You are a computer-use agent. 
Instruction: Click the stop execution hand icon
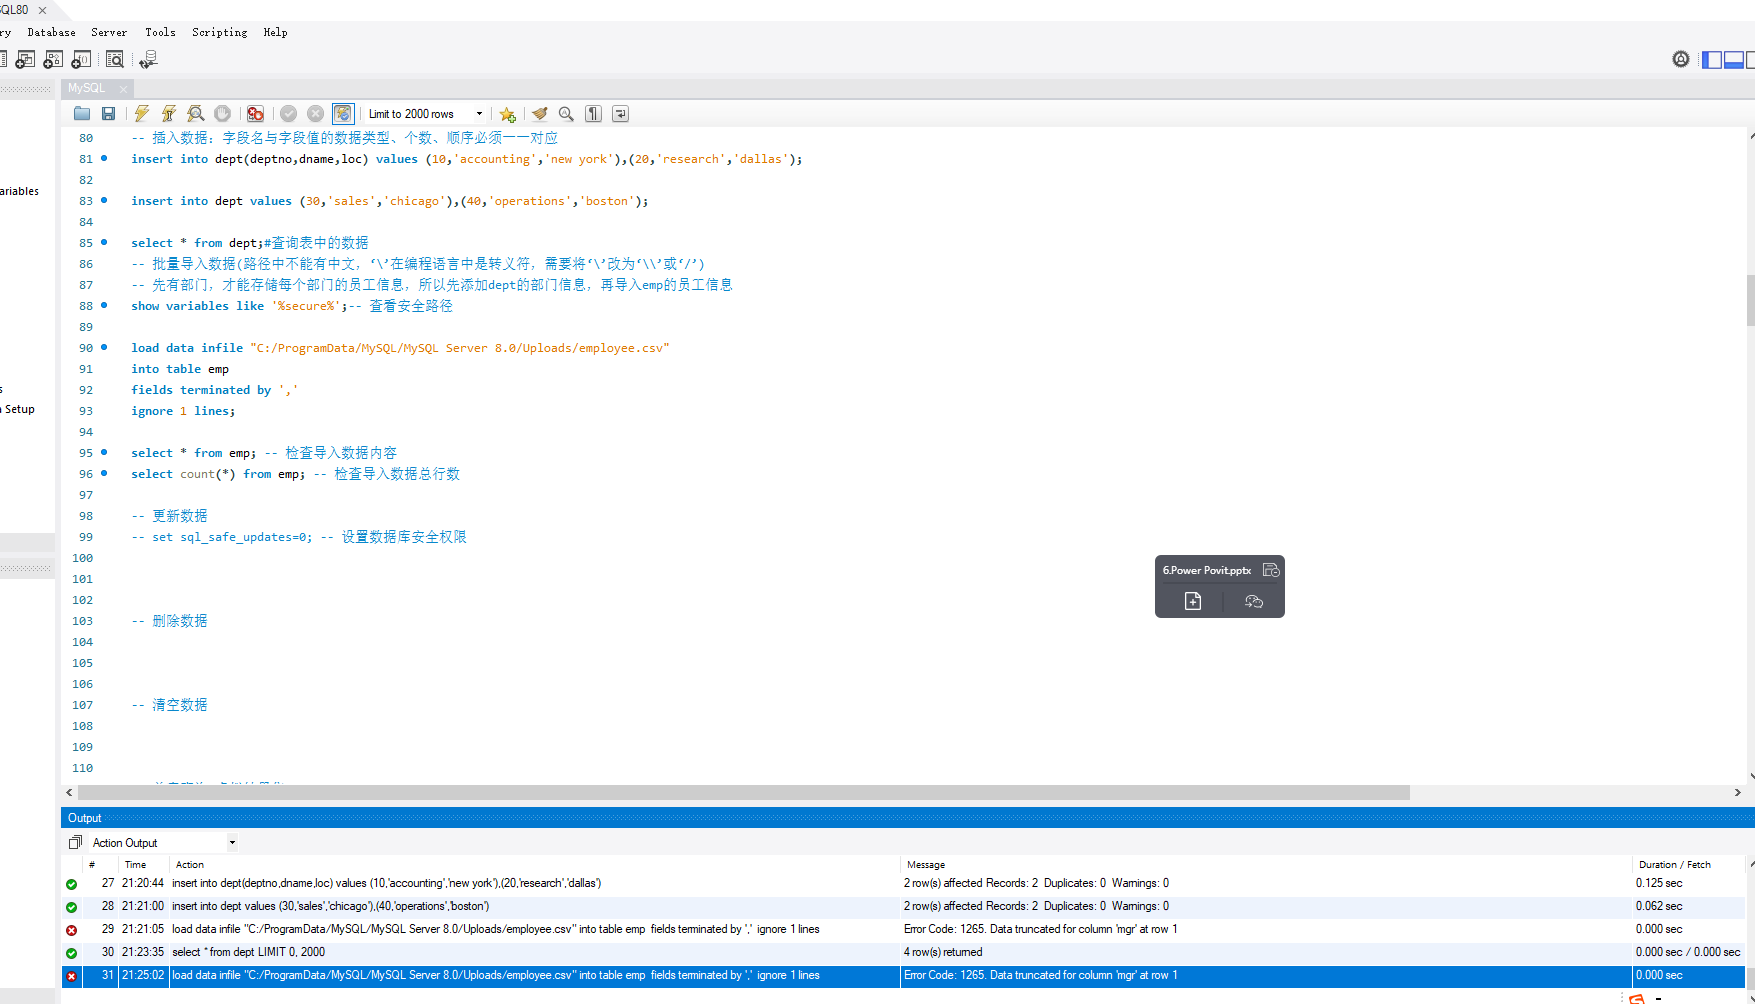(223, 114)
